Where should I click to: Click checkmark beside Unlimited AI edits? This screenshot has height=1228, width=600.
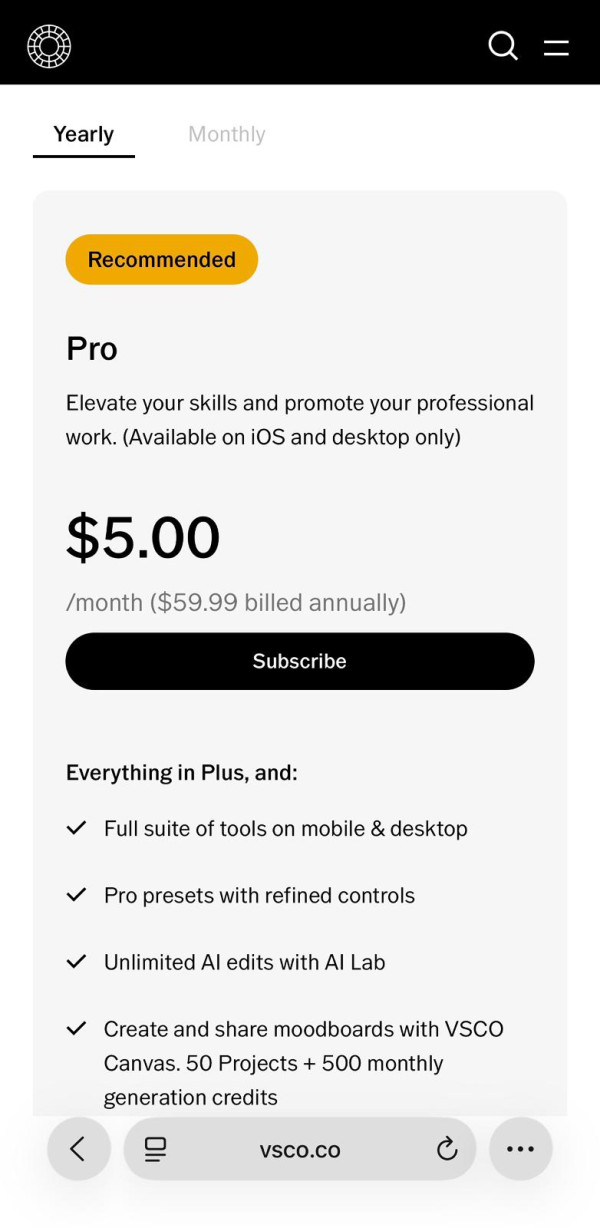[x=76, y=962]
